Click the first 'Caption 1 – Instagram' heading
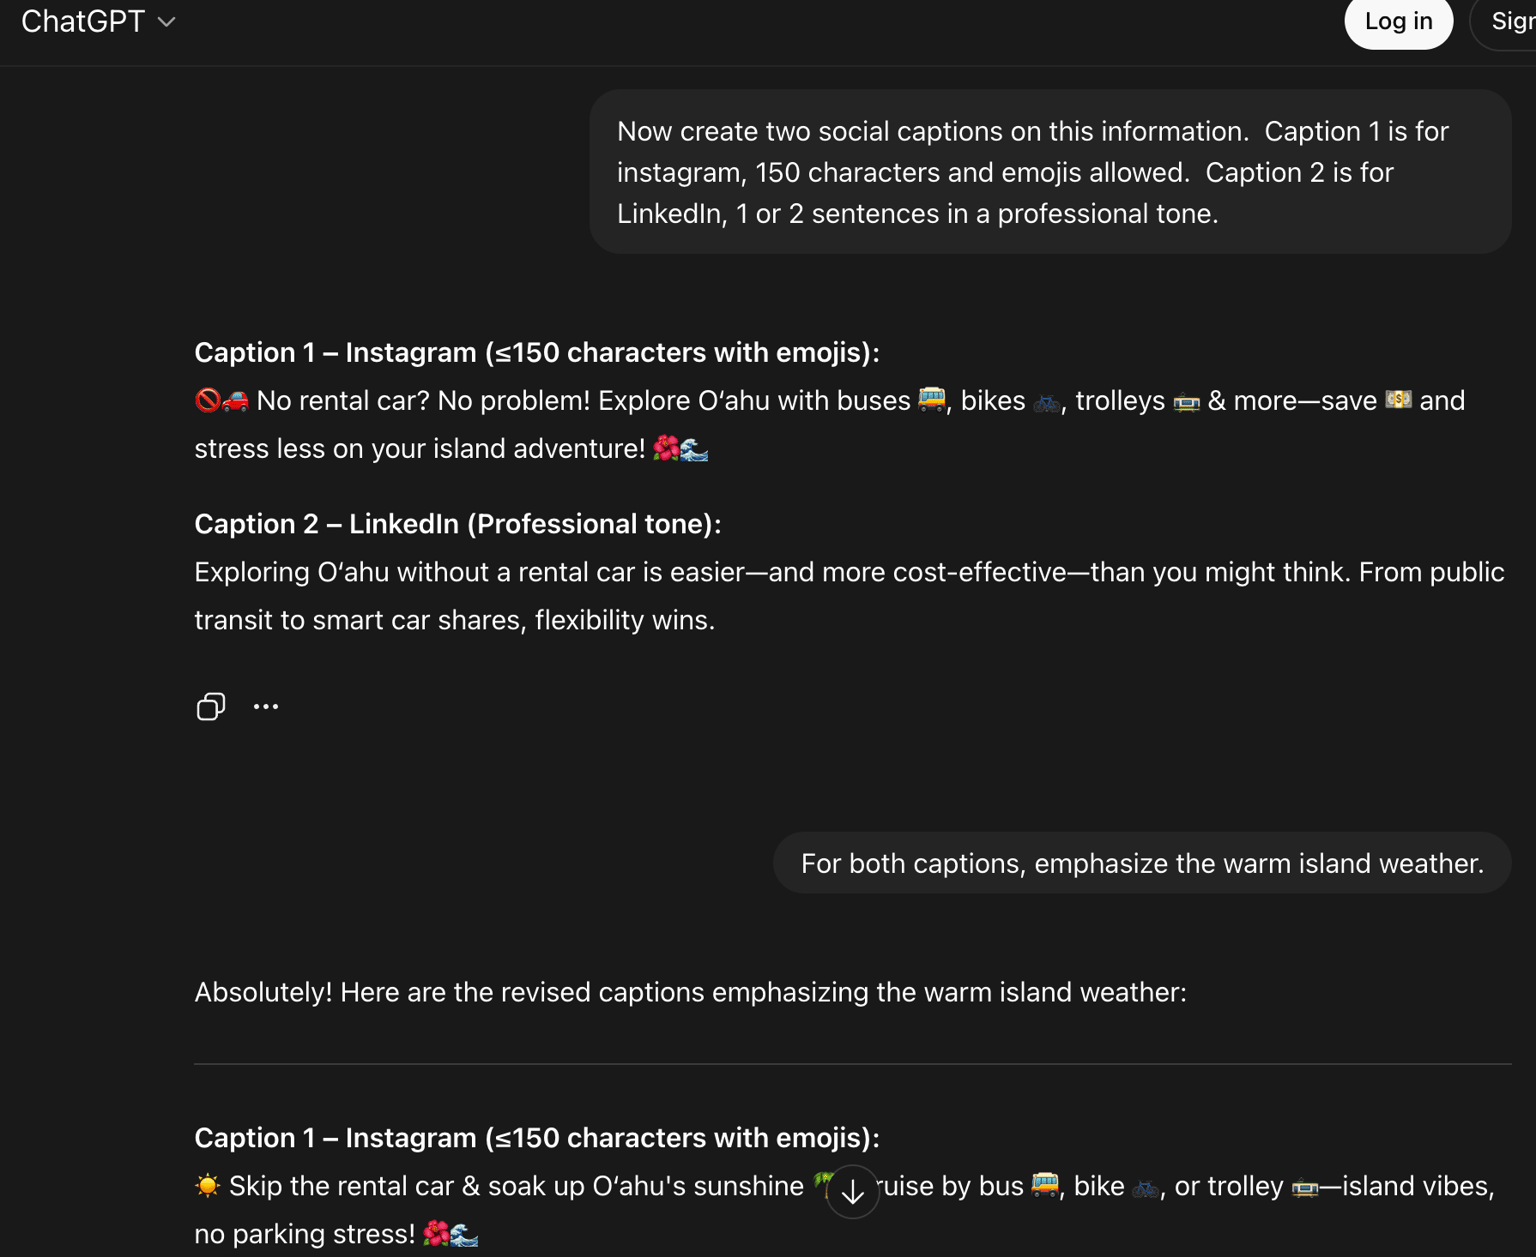Viewport: 1536px width, 1257px height. click(x=537, y=352)
